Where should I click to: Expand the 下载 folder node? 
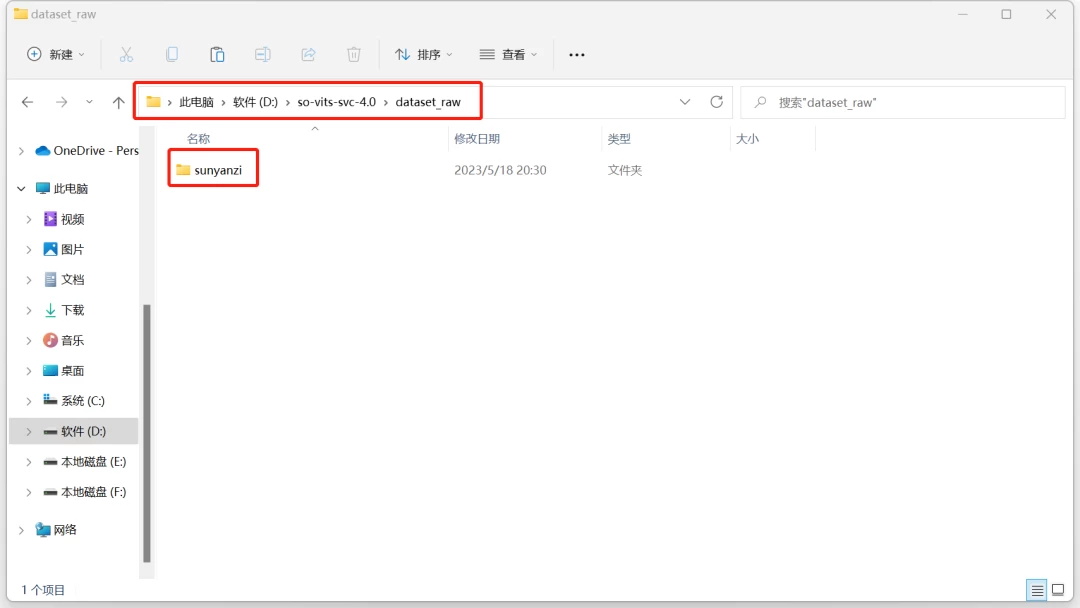(29, 311)
